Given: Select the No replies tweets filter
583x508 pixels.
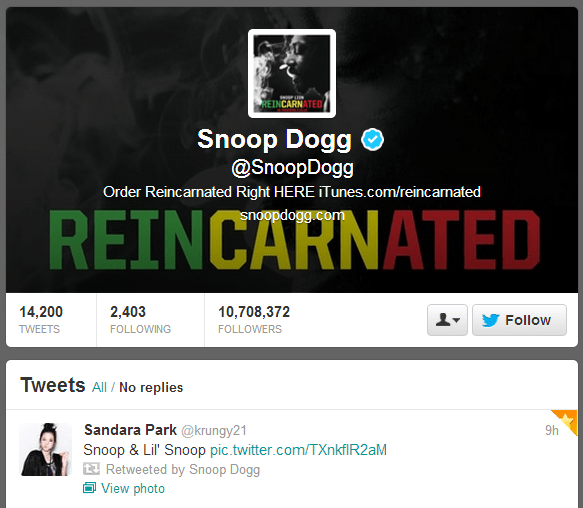Looking at the screenshot, I should point(151,387).
